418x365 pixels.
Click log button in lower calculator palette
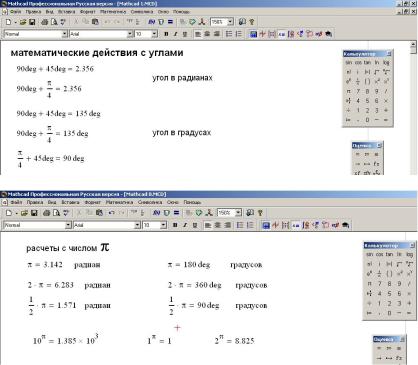coord(410,254)
